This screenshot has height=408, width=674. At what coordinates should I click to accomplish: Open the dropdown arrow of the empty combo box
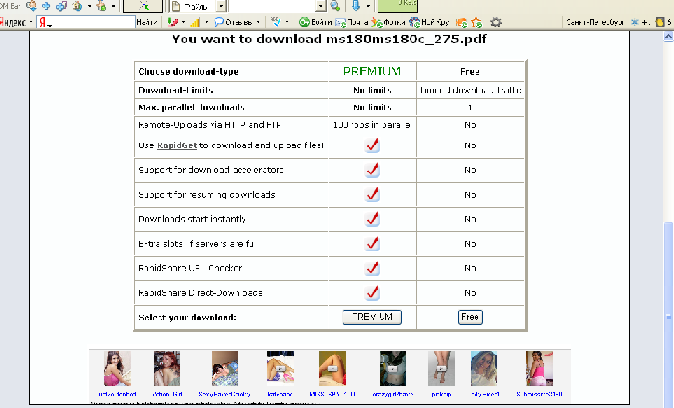click(x=321, y=6)
